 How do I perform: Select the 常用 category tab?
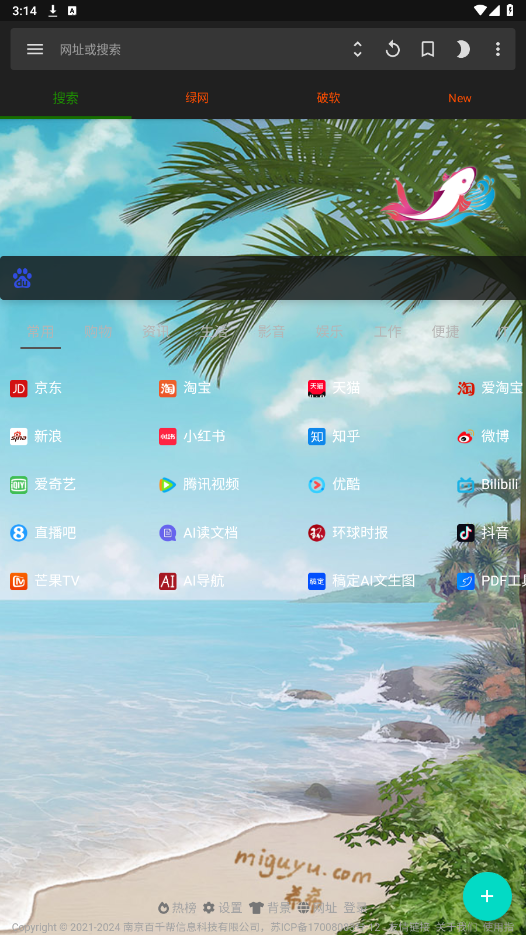(x=41, y=332)
